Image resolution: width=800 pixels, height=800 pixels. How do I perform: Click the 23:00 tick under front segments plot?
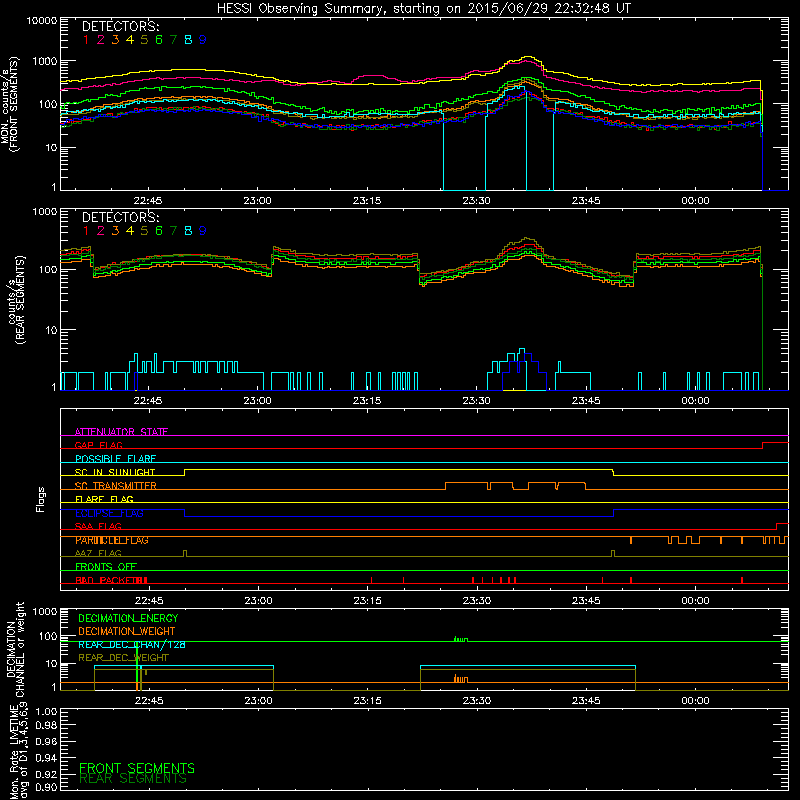coord(258,201)
